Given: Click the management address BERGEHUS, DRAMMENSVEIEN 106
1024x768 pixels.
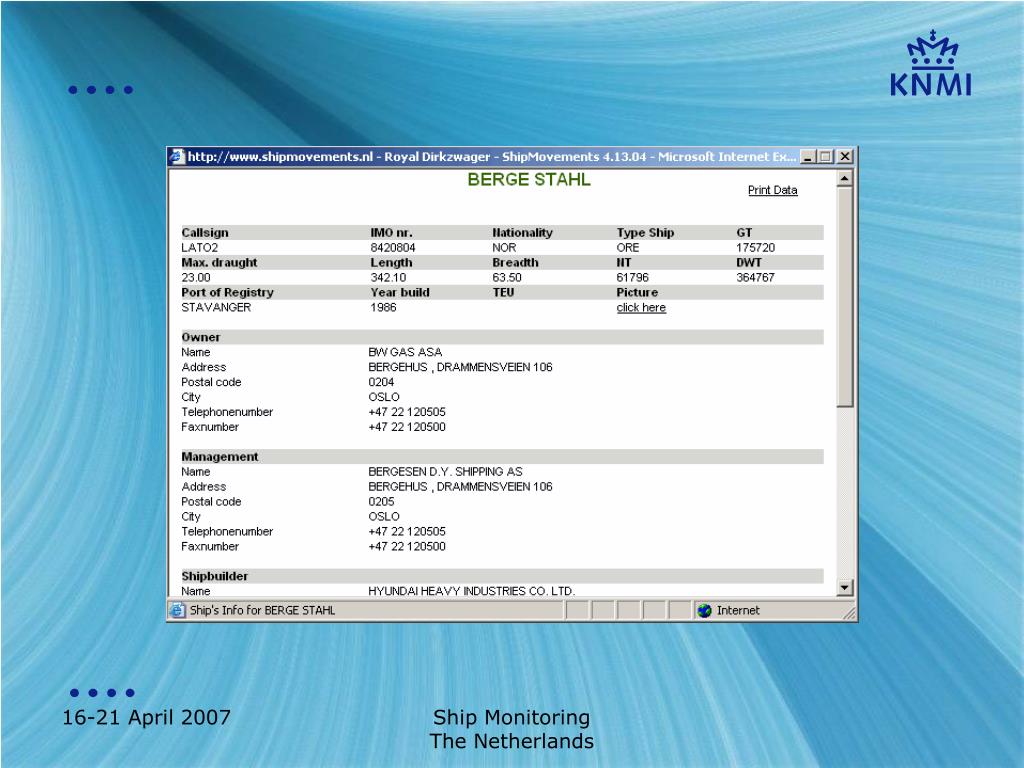Looking at the screenshot, I should click(460, 487).
